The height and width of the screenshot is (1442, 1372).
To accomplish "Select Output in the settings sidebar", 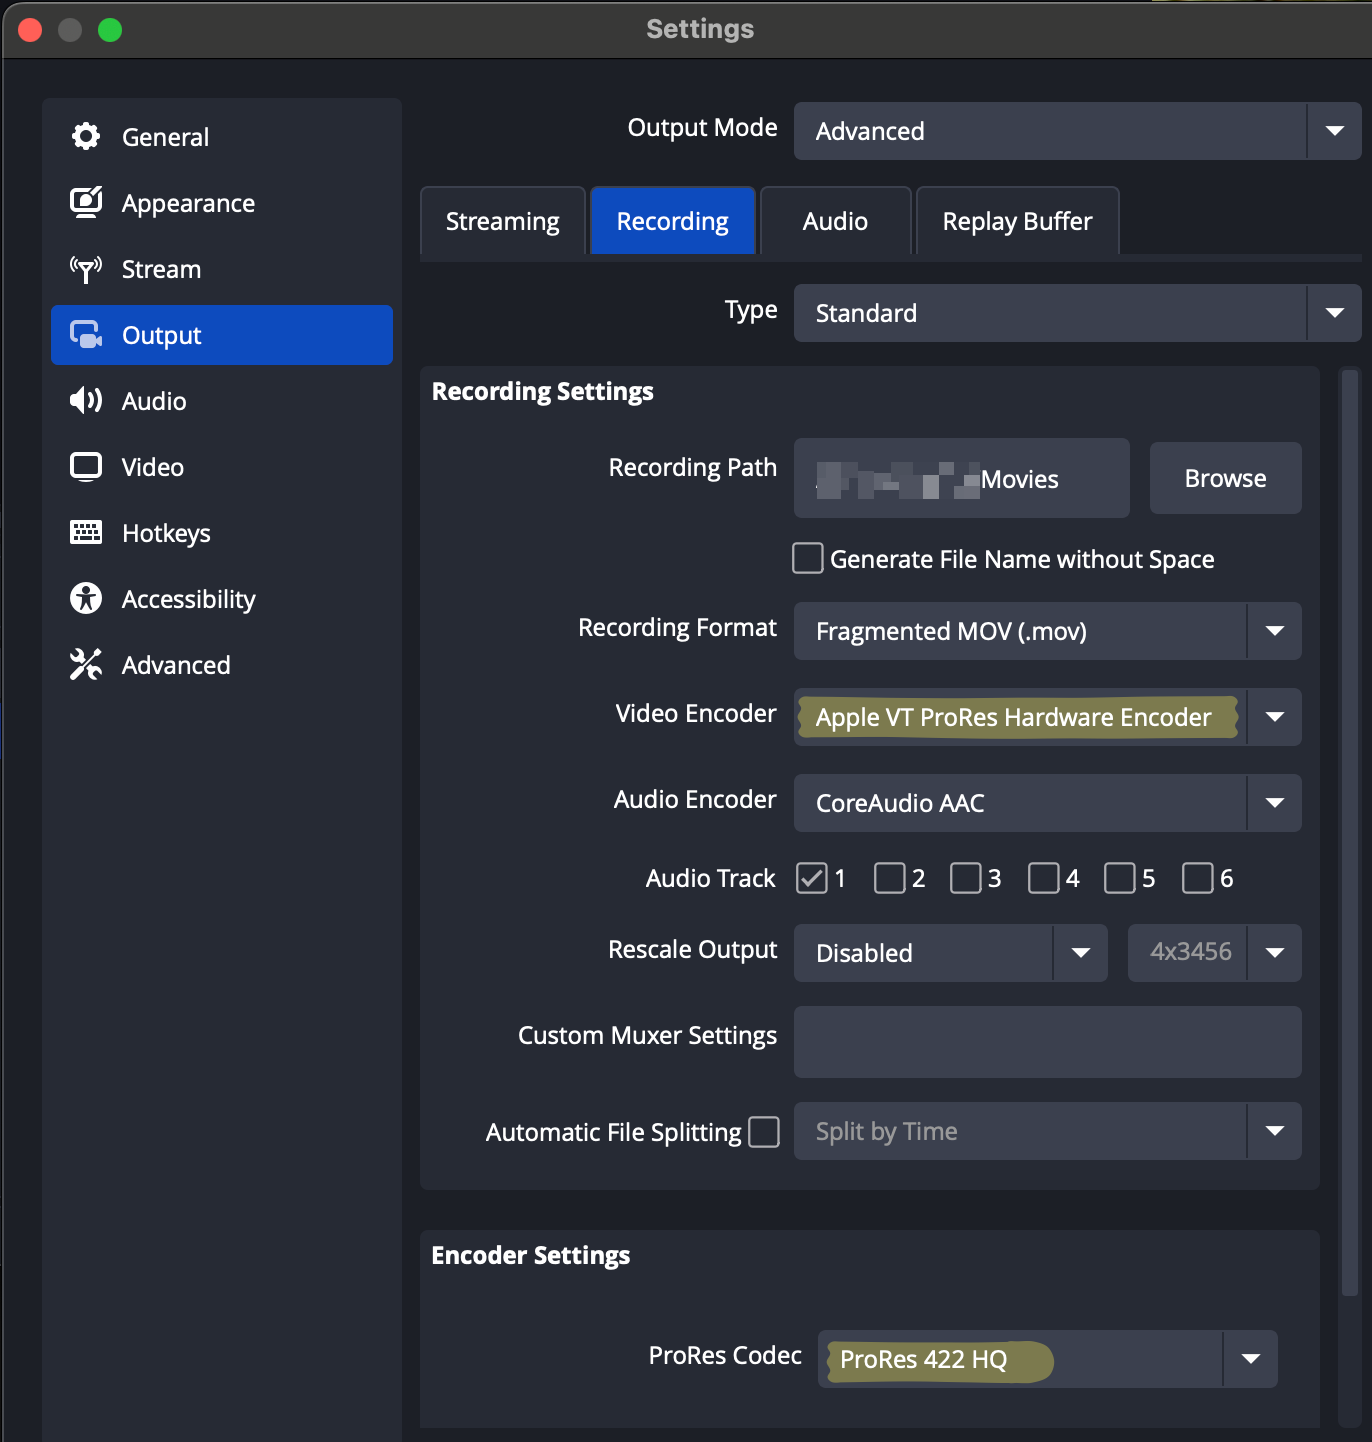I will (222, 335).
